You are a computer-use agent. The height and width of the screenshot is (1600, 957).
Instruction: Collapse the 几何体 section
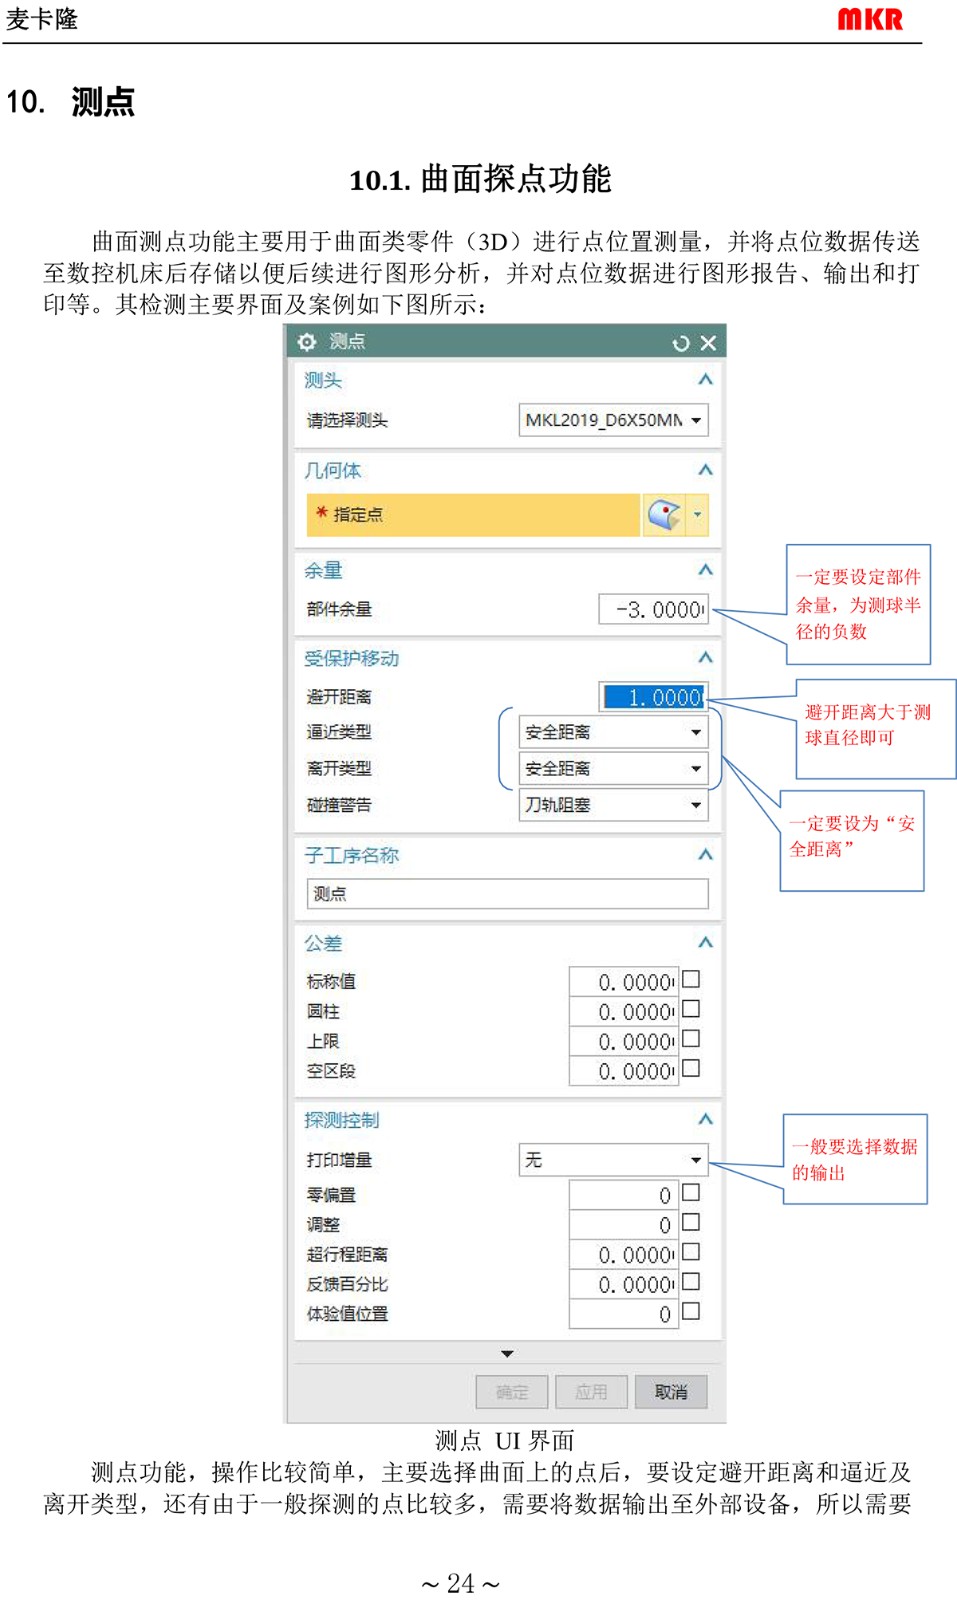click(x=705, y=470)
